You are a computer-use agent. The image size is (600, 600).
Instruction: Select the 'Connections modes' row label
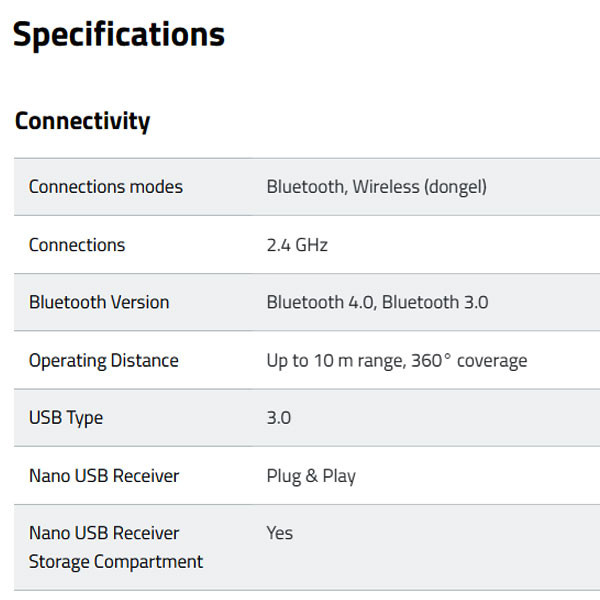(105, 187)
